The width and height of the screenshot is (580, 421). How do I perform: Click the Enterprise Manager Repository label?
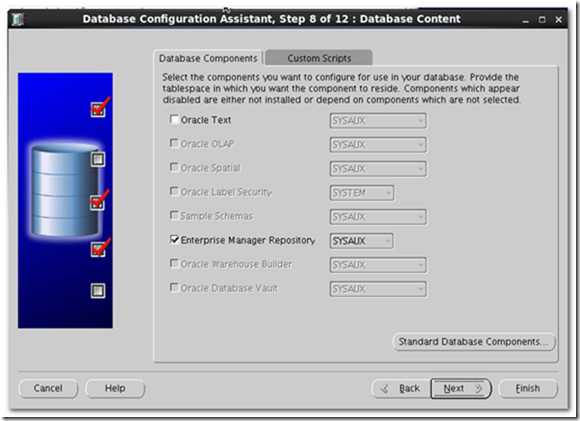coord(248,240)
